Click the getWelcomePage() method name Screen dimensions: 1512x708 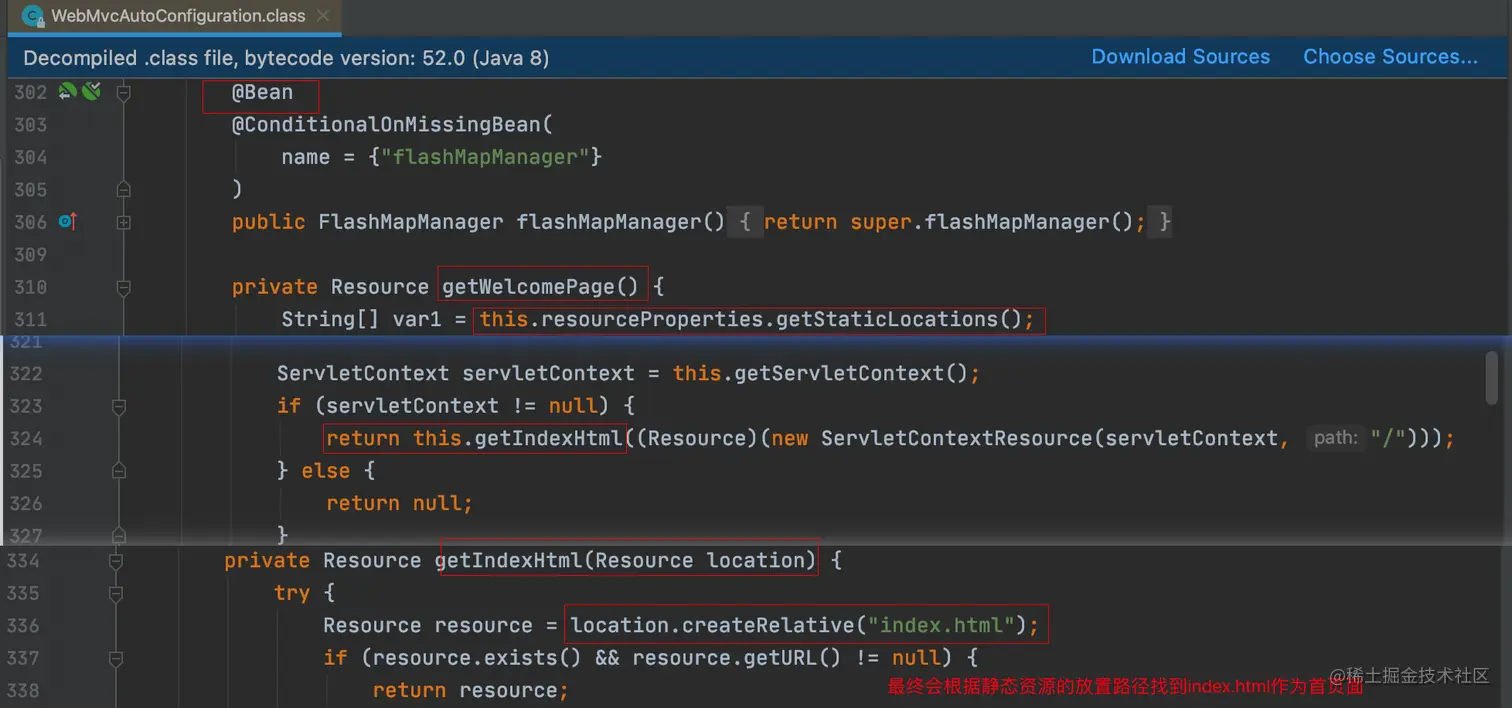point(540,287)
